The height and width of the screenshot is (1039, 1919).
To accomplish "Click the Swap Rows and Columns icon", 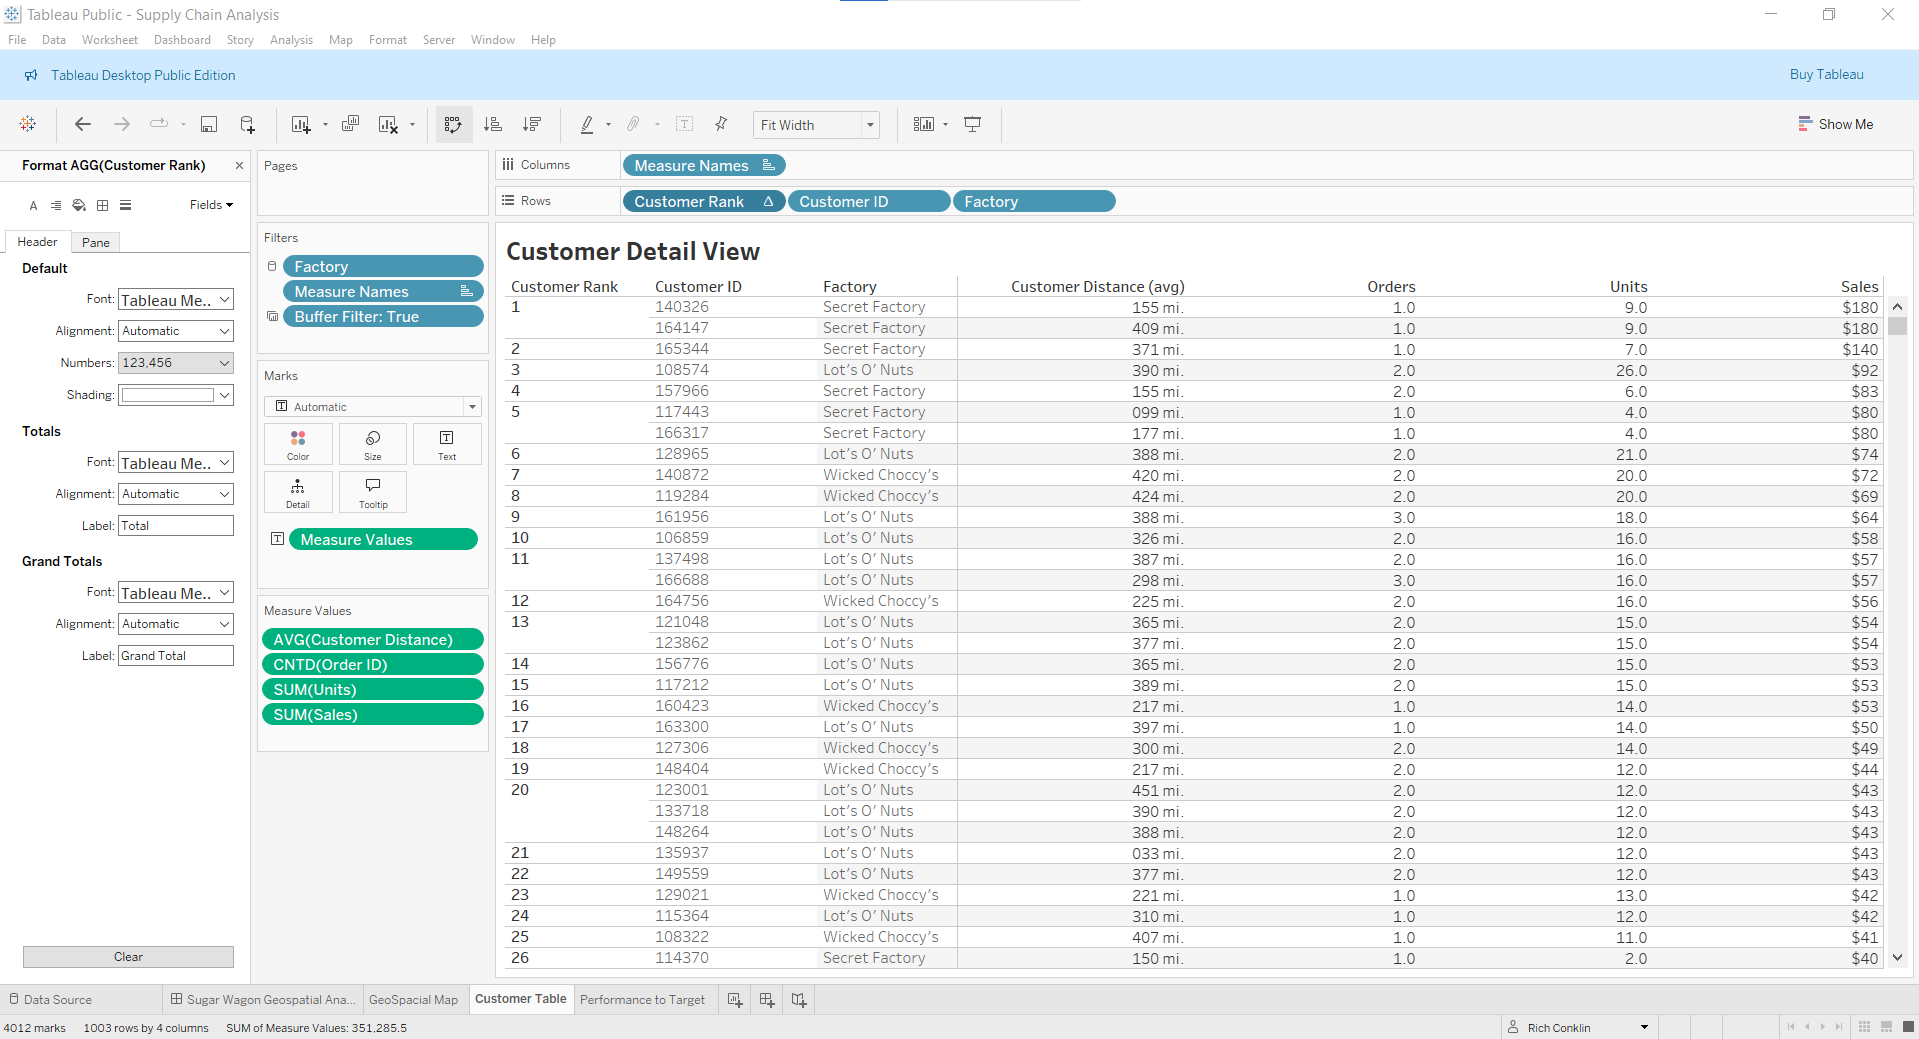I will coord(453,124).
